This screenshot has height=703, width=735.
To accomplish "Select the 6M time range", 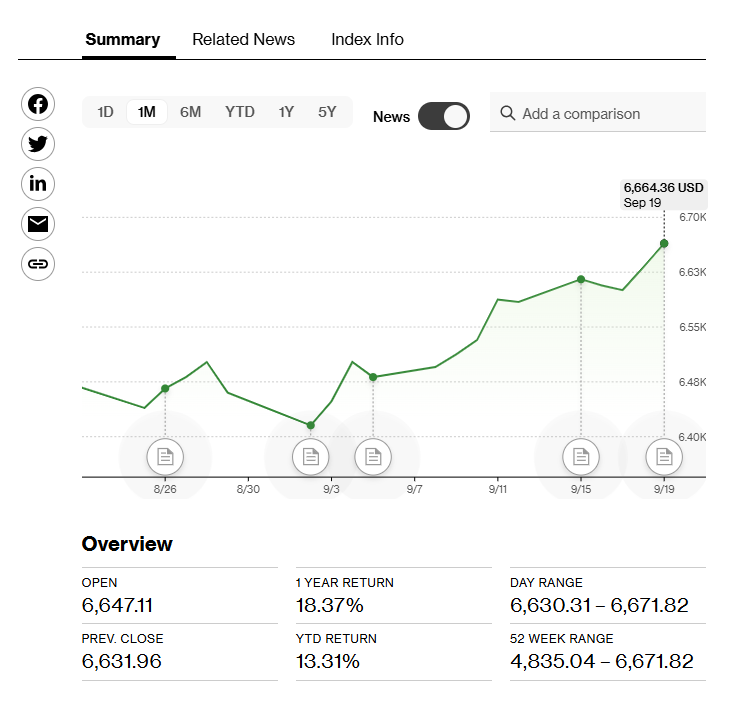I will (x=190, y=112).
